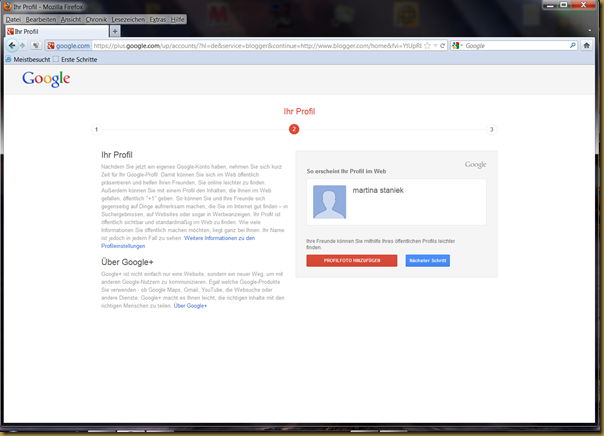Click the browser Forward arrow button
The height and width of the screenshot is (436, 604).
click(x=22, y=45)
